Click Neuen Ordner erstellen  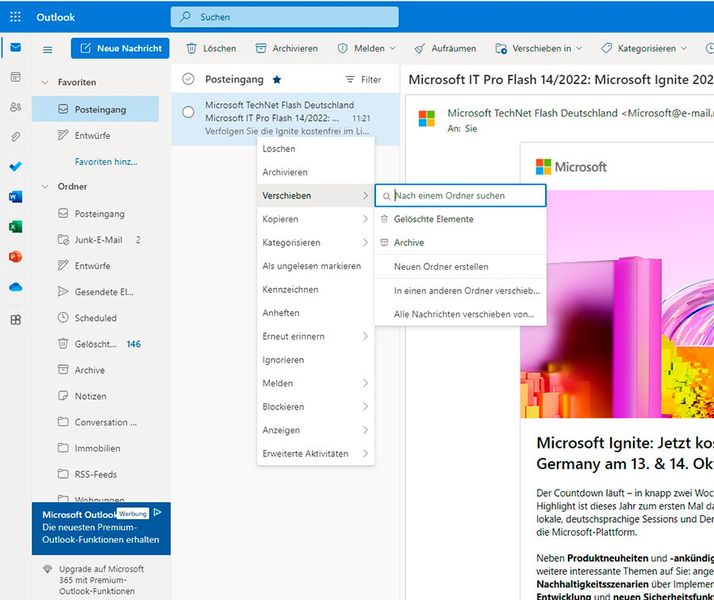[x=460, y=267]
